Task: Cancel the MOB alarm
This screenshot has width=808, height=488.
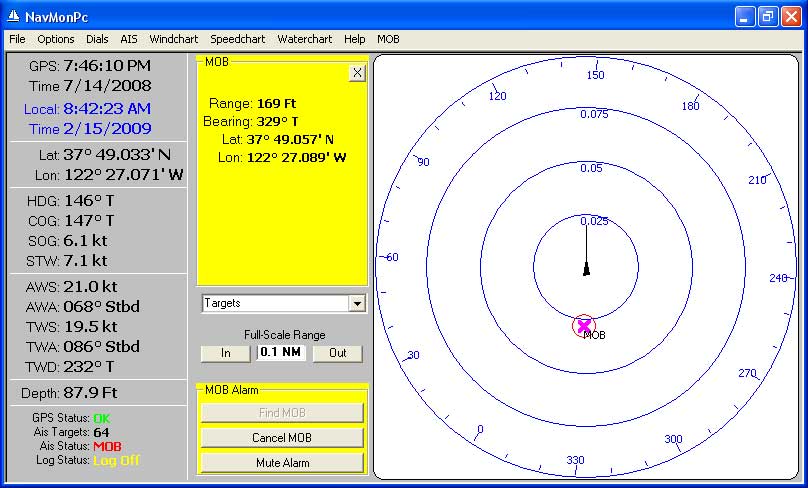Action: (282, 438)
